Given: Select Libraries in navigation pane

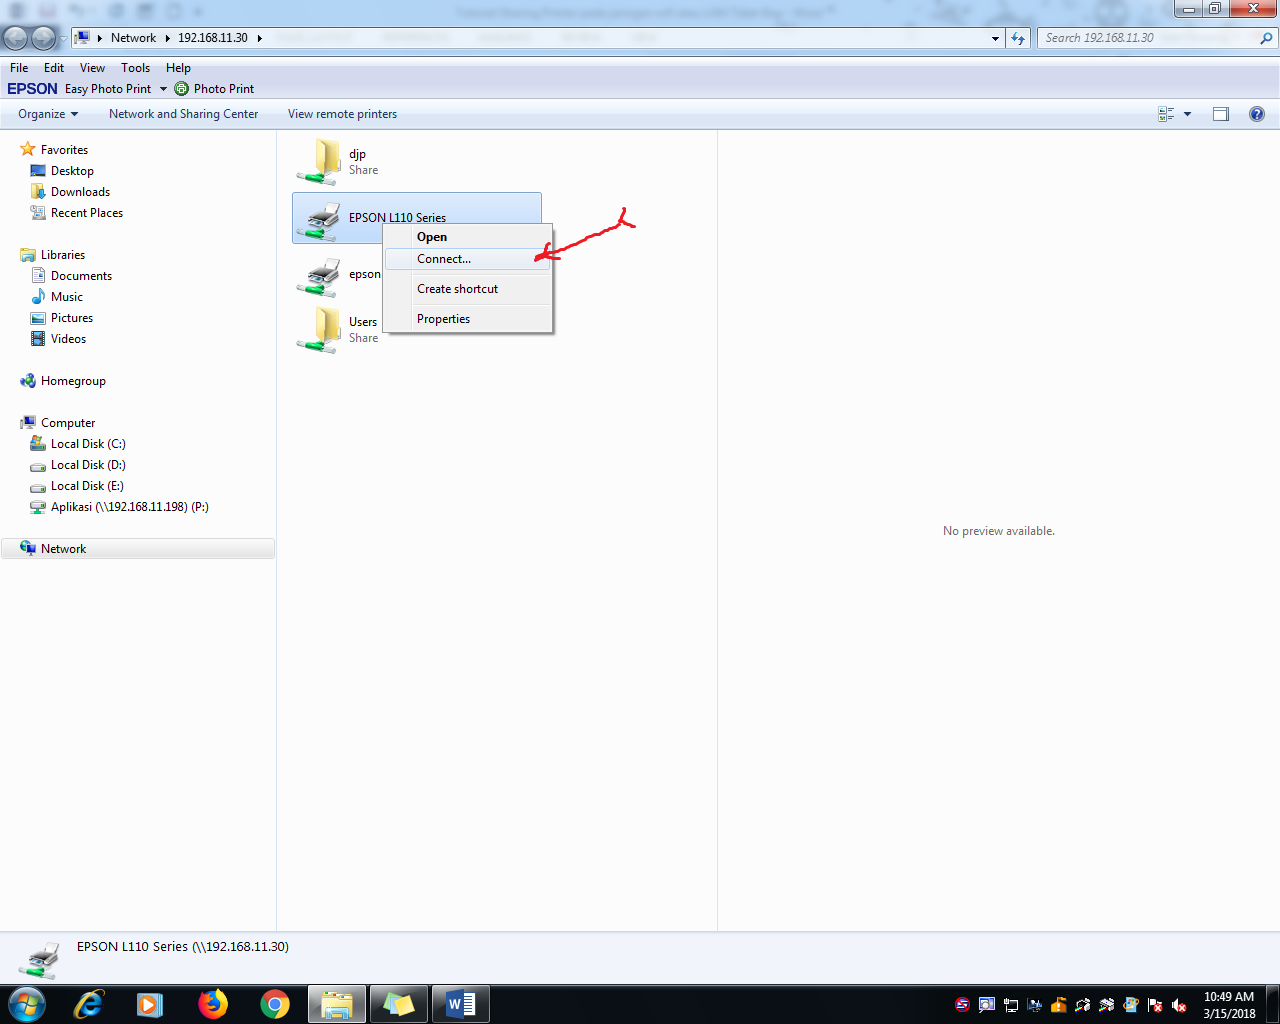Looking at the screenshot, I should tap(63, 255).
